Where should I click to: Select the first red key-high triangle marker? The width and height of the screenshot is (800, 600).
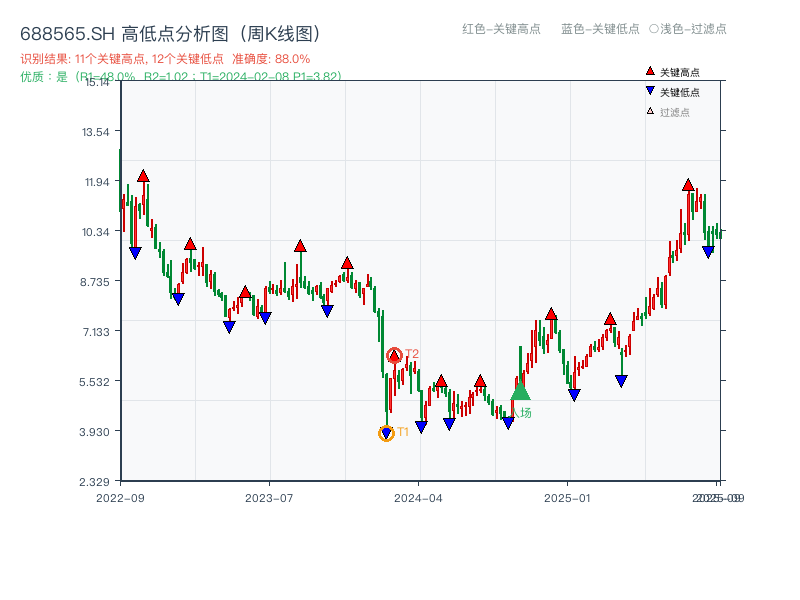point(143,177)
